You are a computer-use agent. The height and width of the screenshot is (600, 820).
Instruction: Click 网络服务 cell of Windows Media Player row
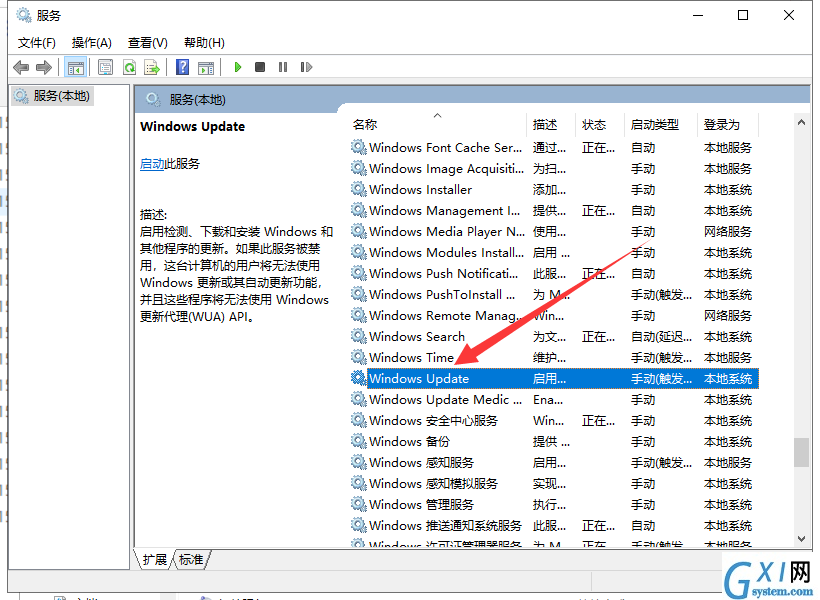pos(727,231)
